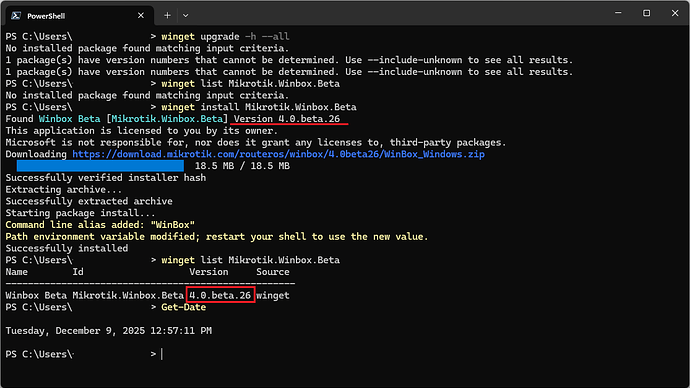This screenshot has height=388, width=690.
Task: Click the Tuesday, December 9 date output
Action: click(109, 331)
